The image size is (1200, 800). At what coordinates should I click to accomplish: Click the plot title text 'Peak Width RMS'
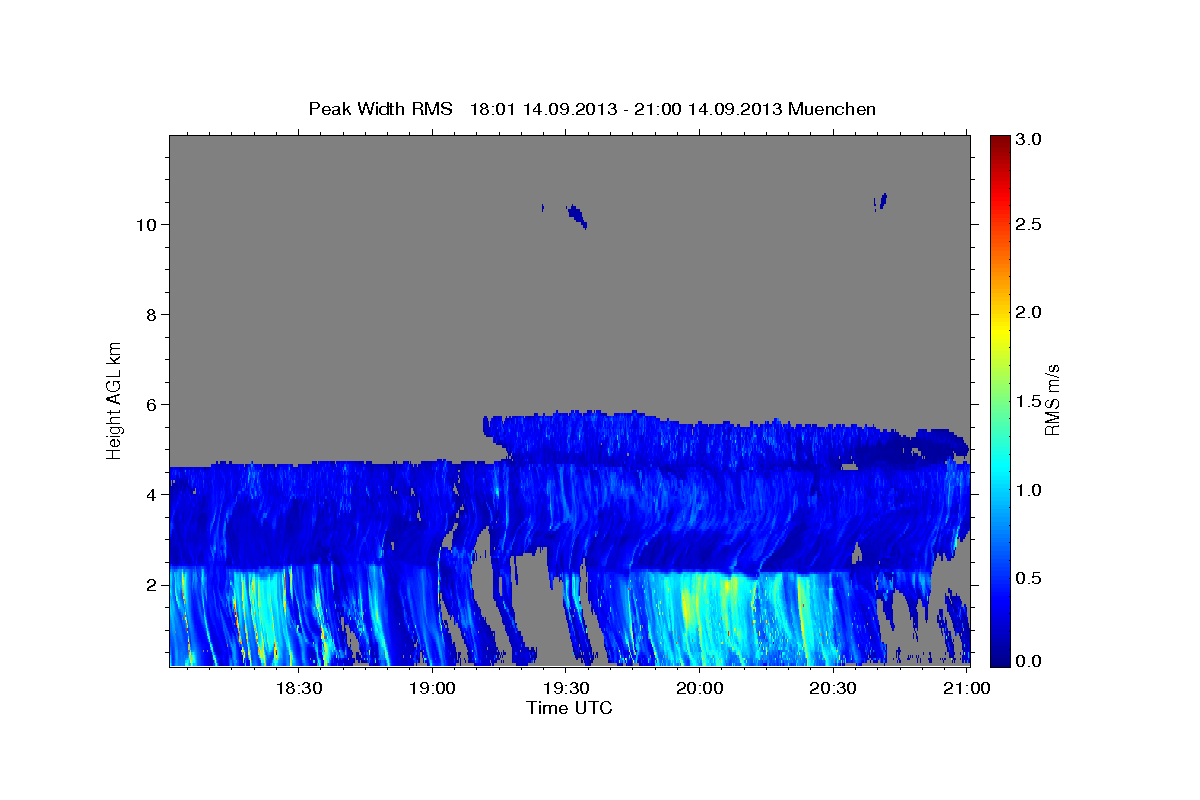pos(380,108)
